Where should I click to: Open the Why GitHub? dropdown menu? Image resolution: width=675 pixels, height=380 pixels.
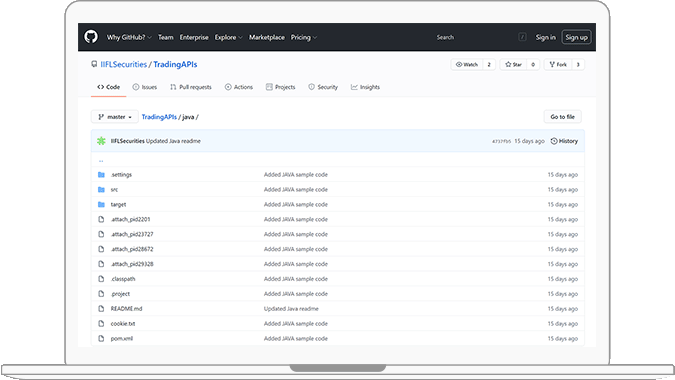pyautogui.click(x=129, y=37)
